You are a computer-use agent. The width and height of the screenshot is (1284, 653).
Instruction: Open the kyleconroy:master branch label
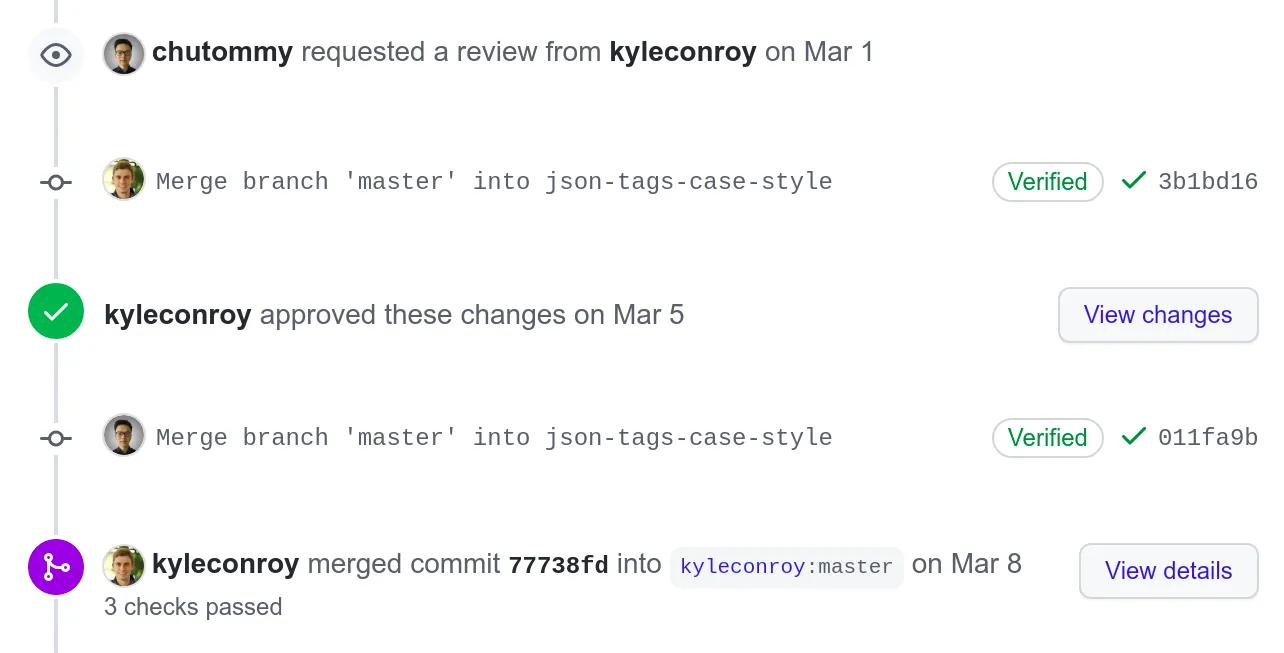(786, 567)
